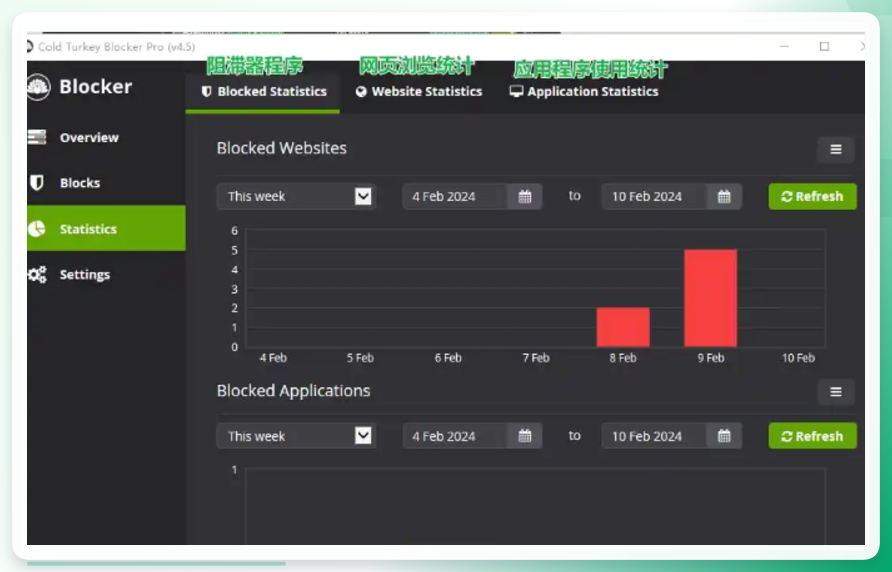Click the monitor icon on Application Statistics tab
This screenshot has height=572, width=892.
(x=516, y=91)
